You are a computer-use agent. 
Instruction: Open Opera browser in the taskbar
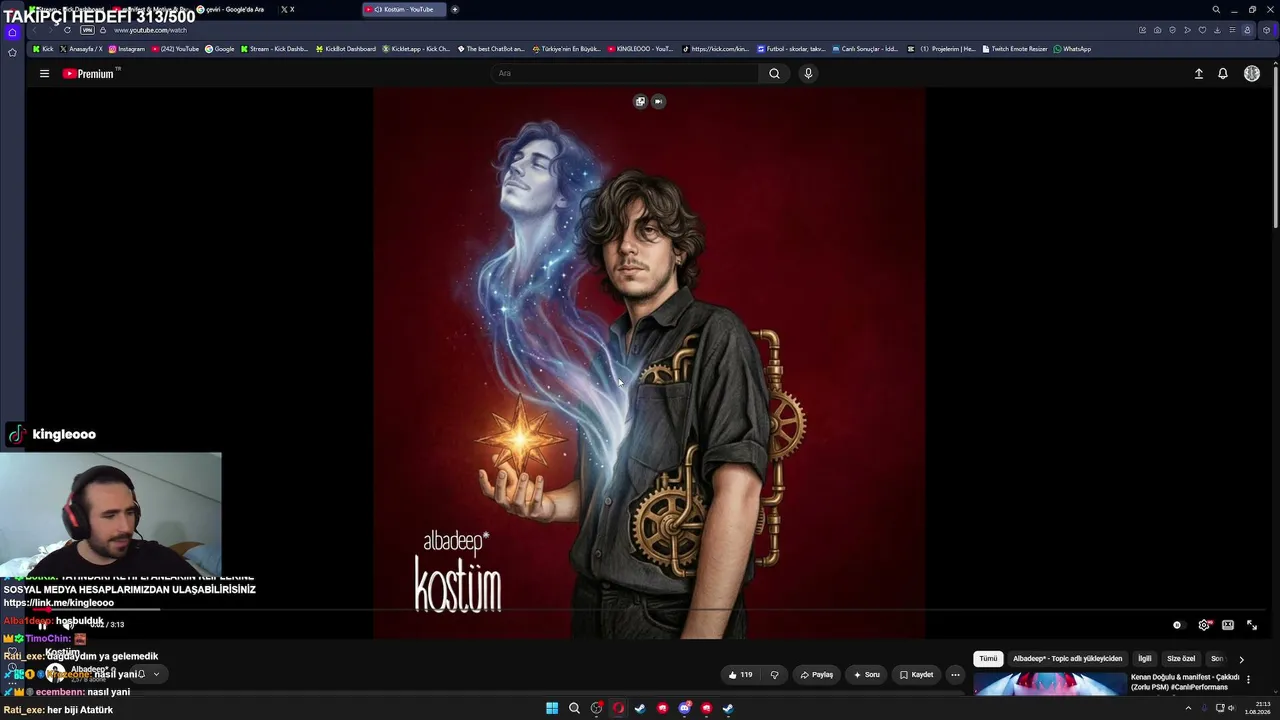click(618, 708)
